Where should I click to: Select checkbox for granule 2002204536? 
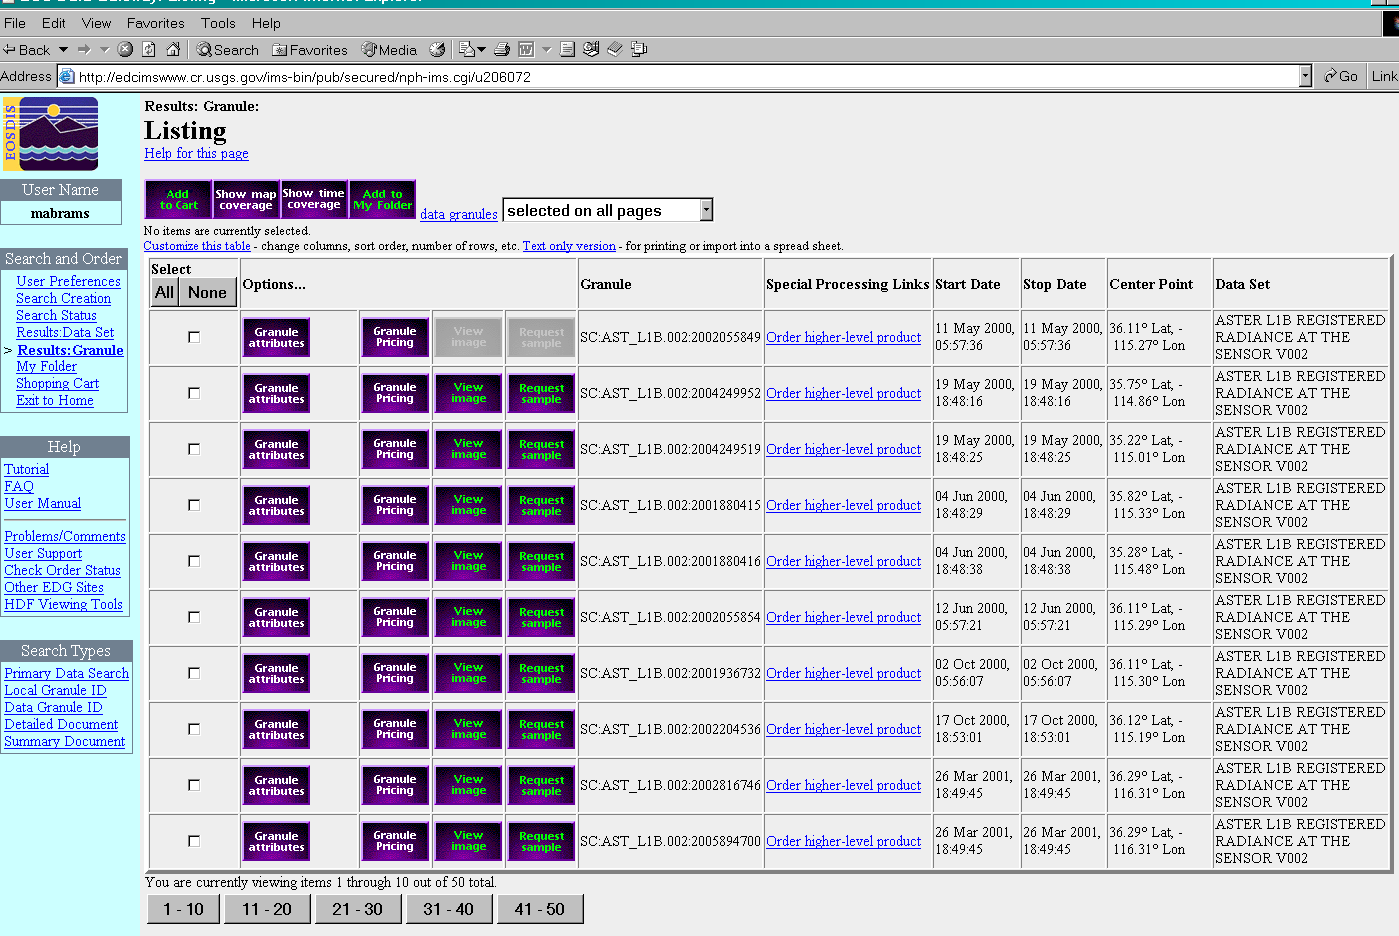[x=194, y=729]
